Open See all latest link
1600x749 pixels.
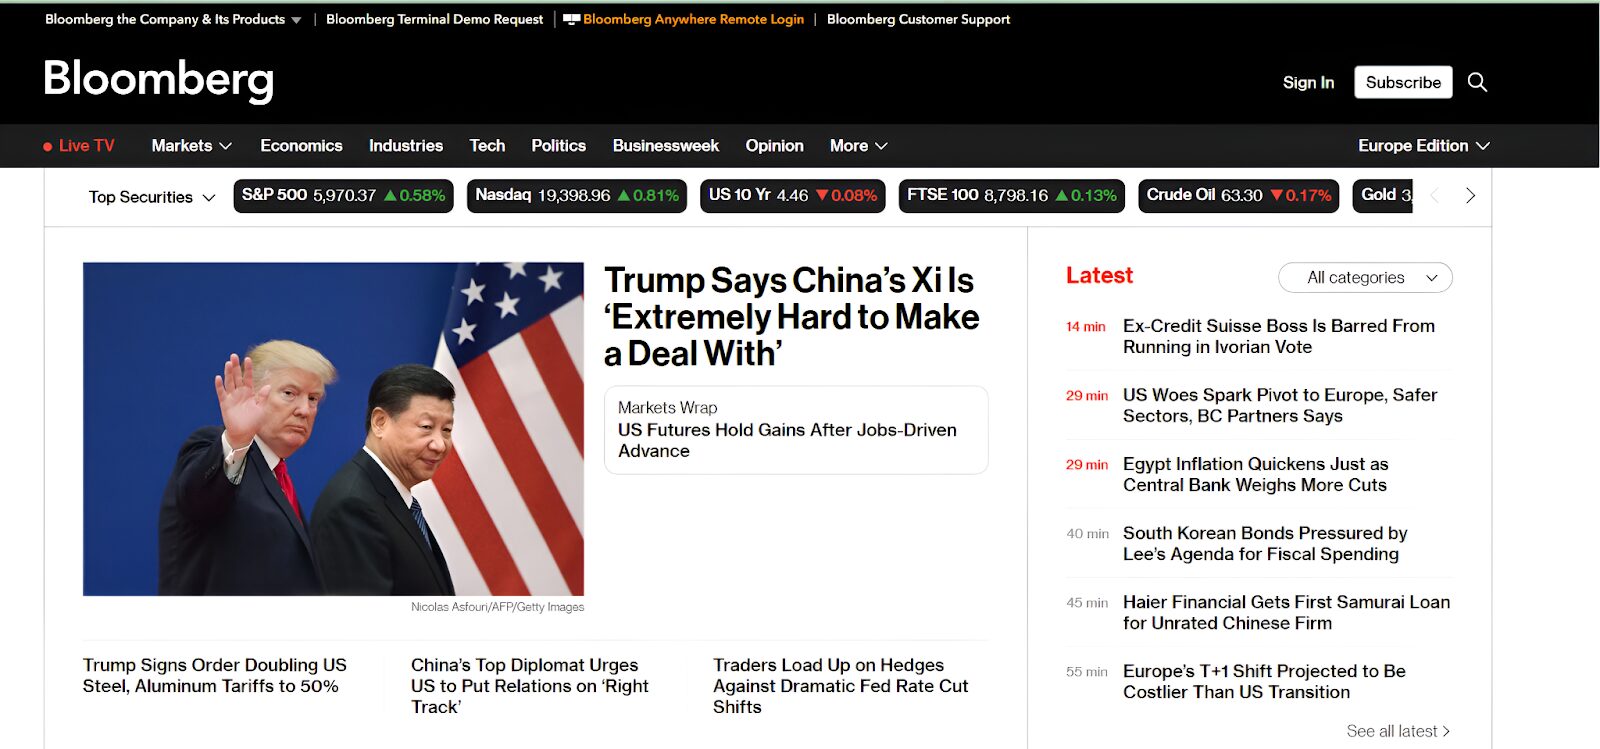pos(1397,731)
